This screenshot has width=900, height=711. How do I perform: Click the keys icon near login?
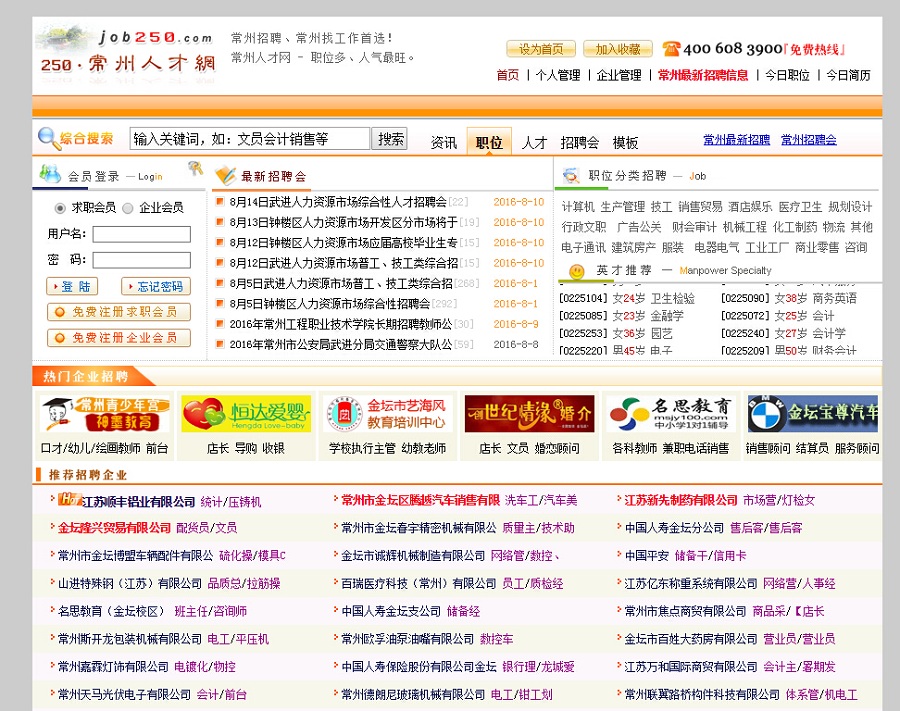coord(195,168)
